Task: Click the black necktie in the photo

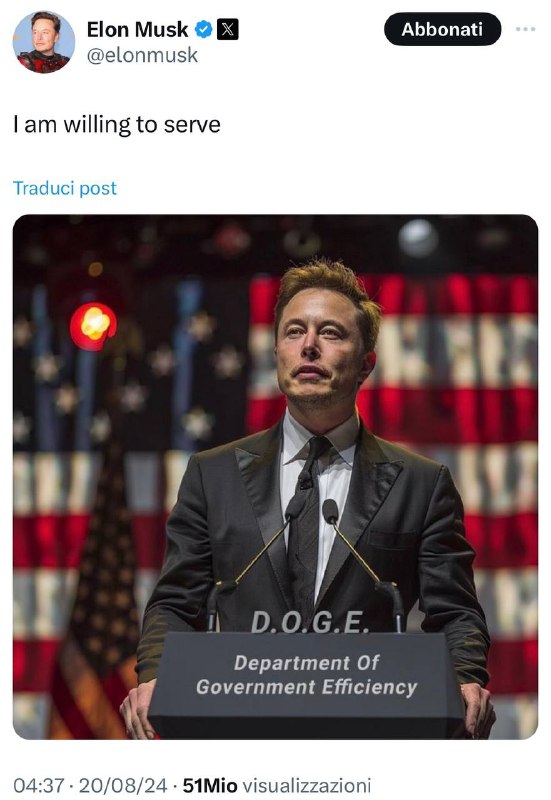Action: coord(307,521)
